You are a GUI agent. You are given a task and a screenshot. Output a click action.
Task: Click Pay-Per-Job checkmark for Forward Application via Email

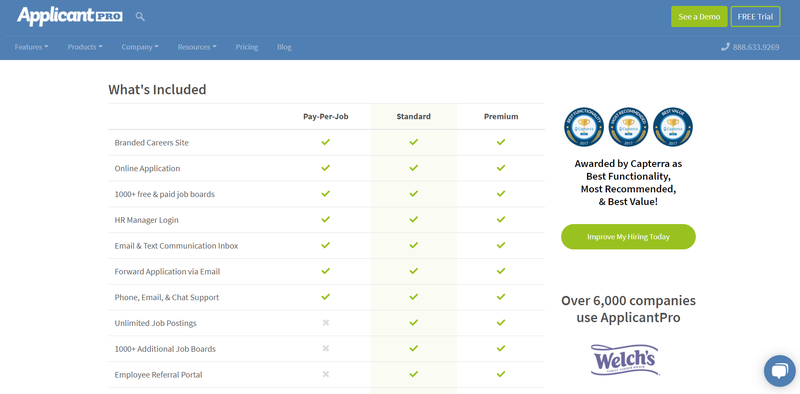pyautogui.click(x=326, y=270)
